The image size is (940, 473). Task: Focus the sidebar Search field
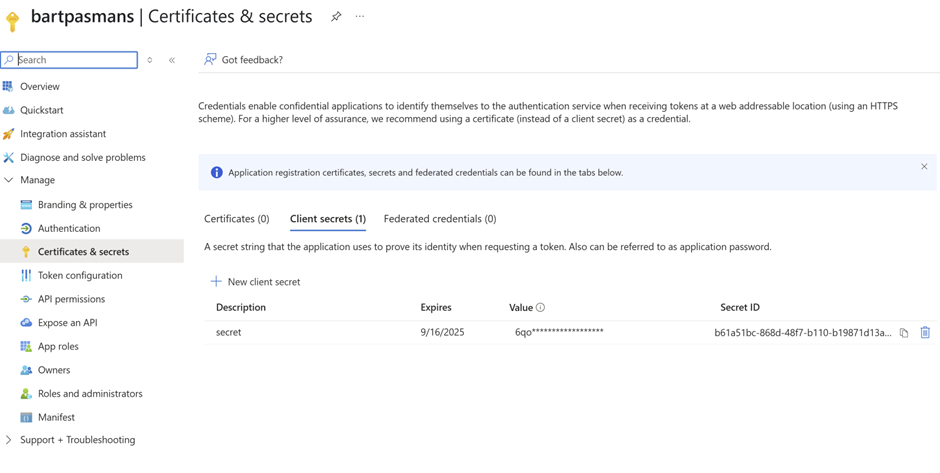click(70, 60)
